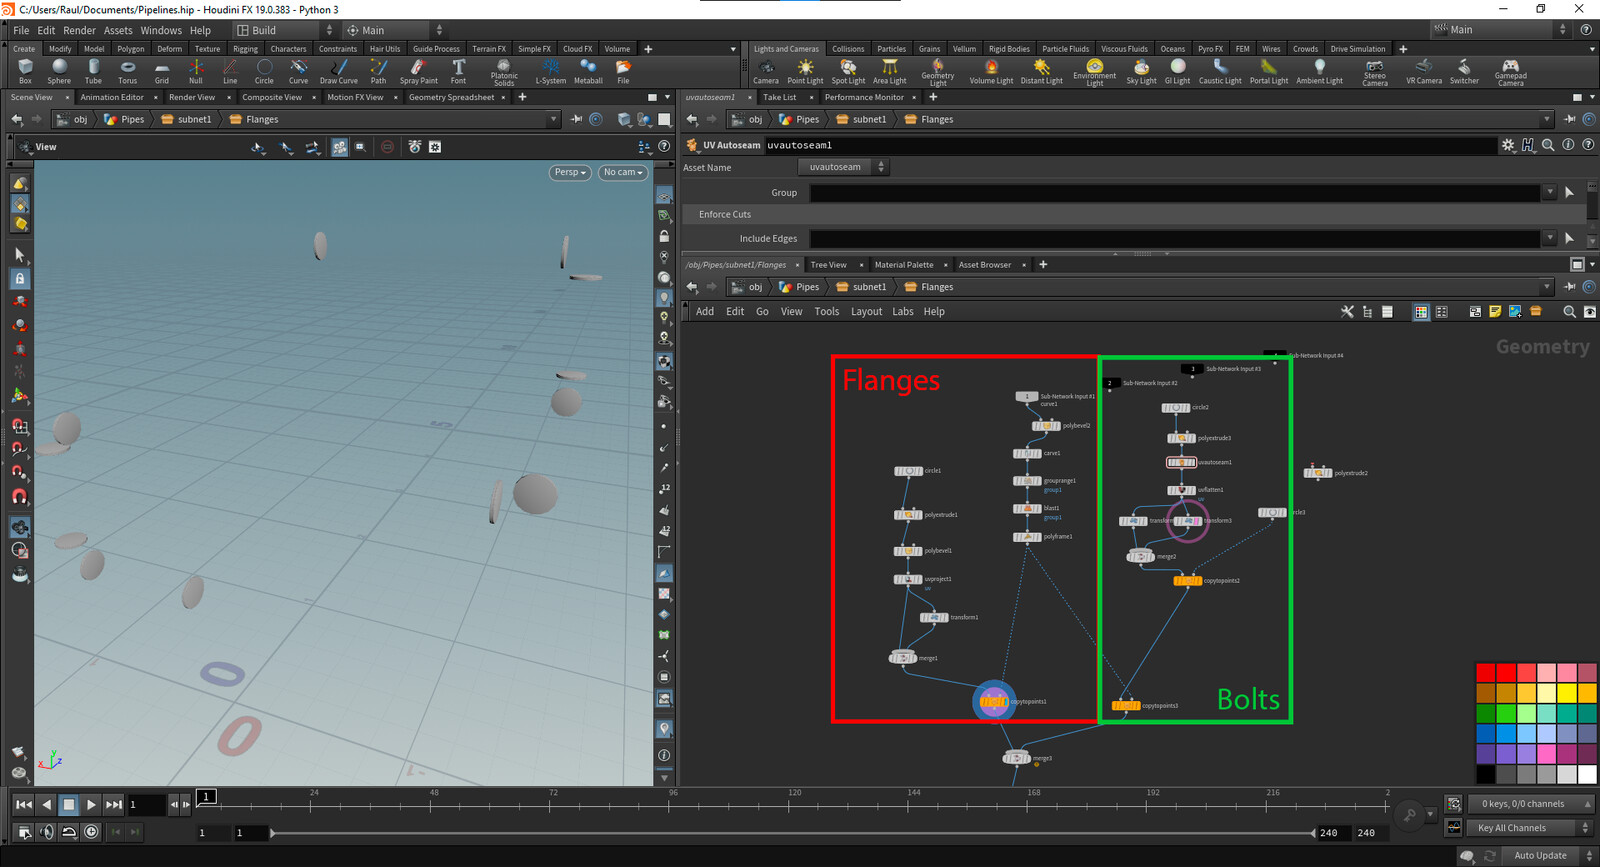
Task: Open the Include Edges dropdown arrow
Action: pyautogui.click(x=1550, y=238)
